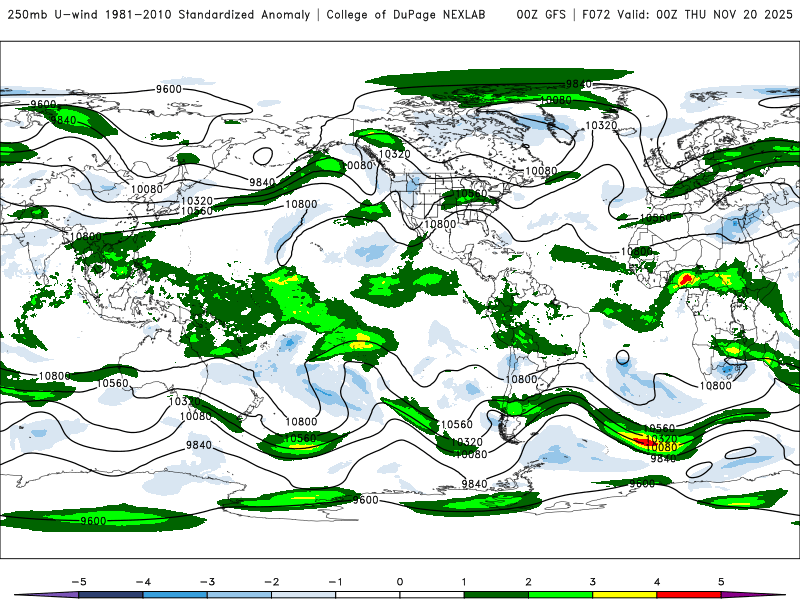Viewport: 800px width, 600px height.
Task: Click the colorbar tick label "−2"
Action: coord(271,582)
